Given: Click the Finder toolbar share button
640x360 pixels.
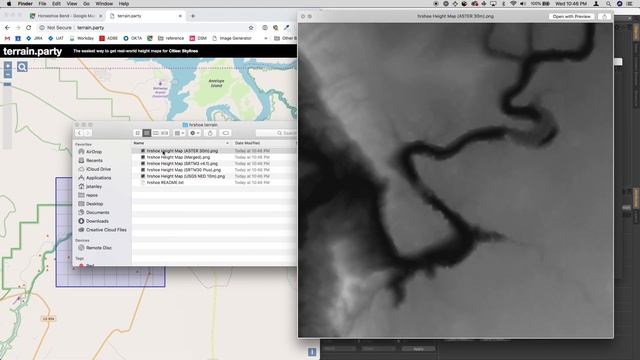Looking at the screenshot, I should (210, 133).
